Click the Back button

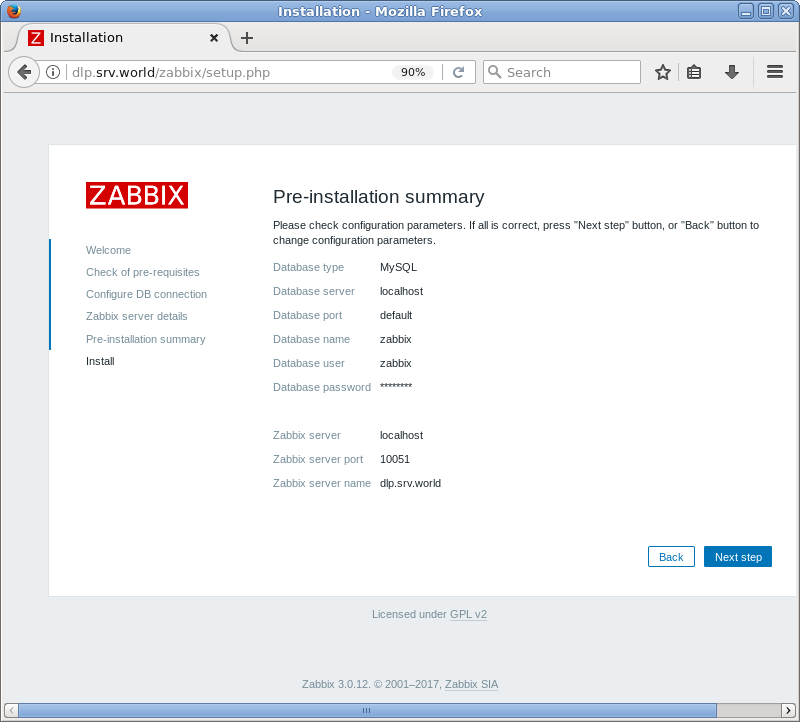coord(671,557)
